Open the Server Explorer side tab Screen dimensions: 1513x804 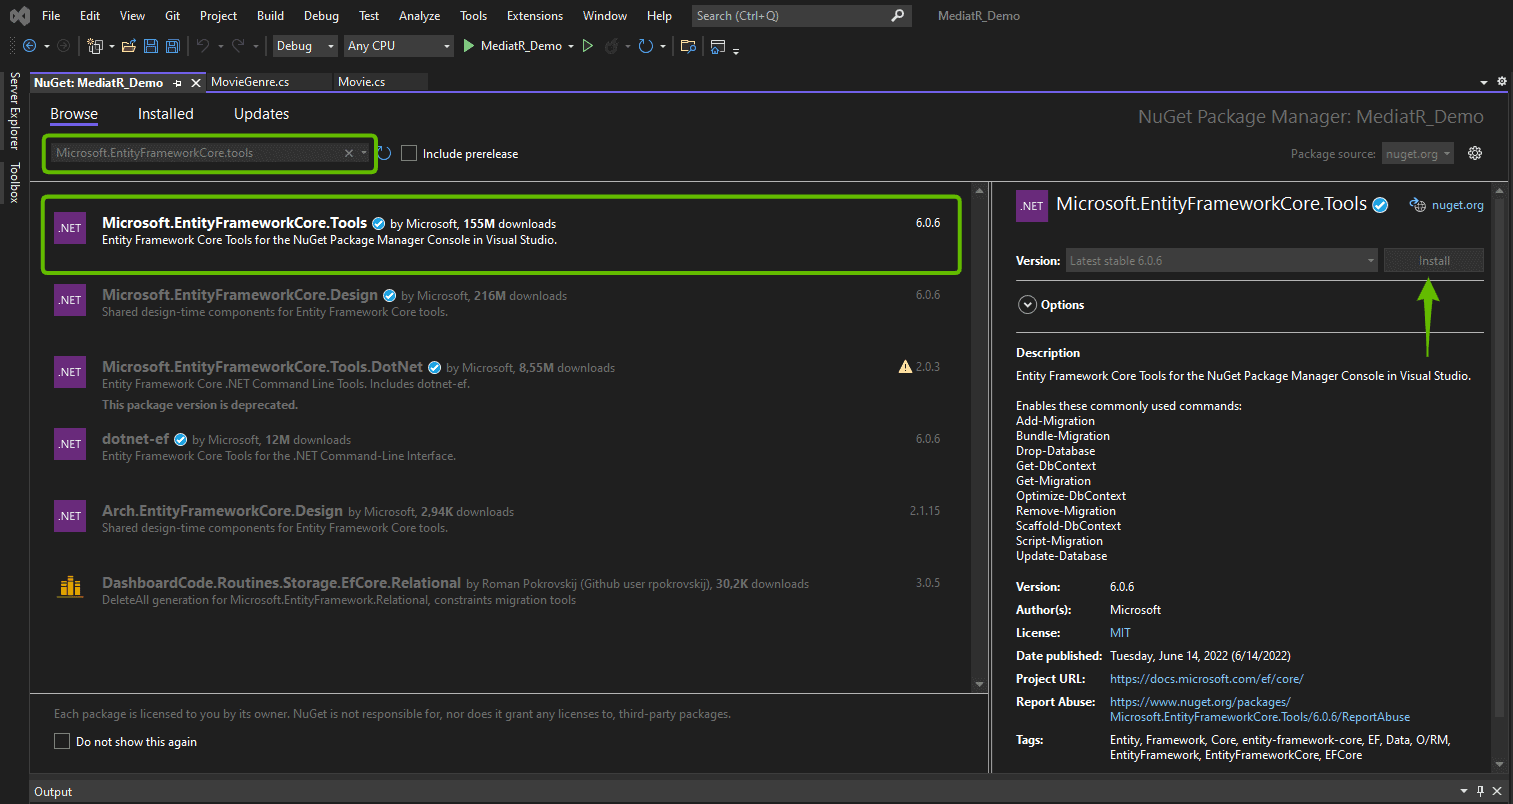tap(14, 111)
